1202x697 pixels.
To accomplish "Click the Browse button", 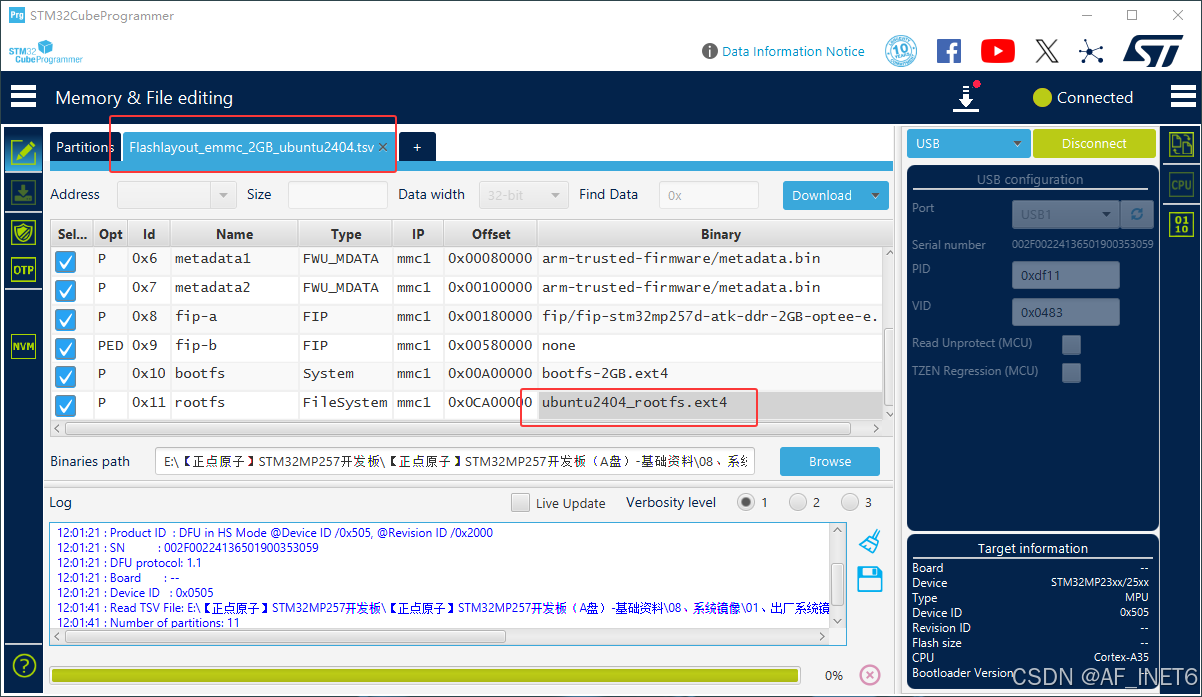I will coord(830,461).
